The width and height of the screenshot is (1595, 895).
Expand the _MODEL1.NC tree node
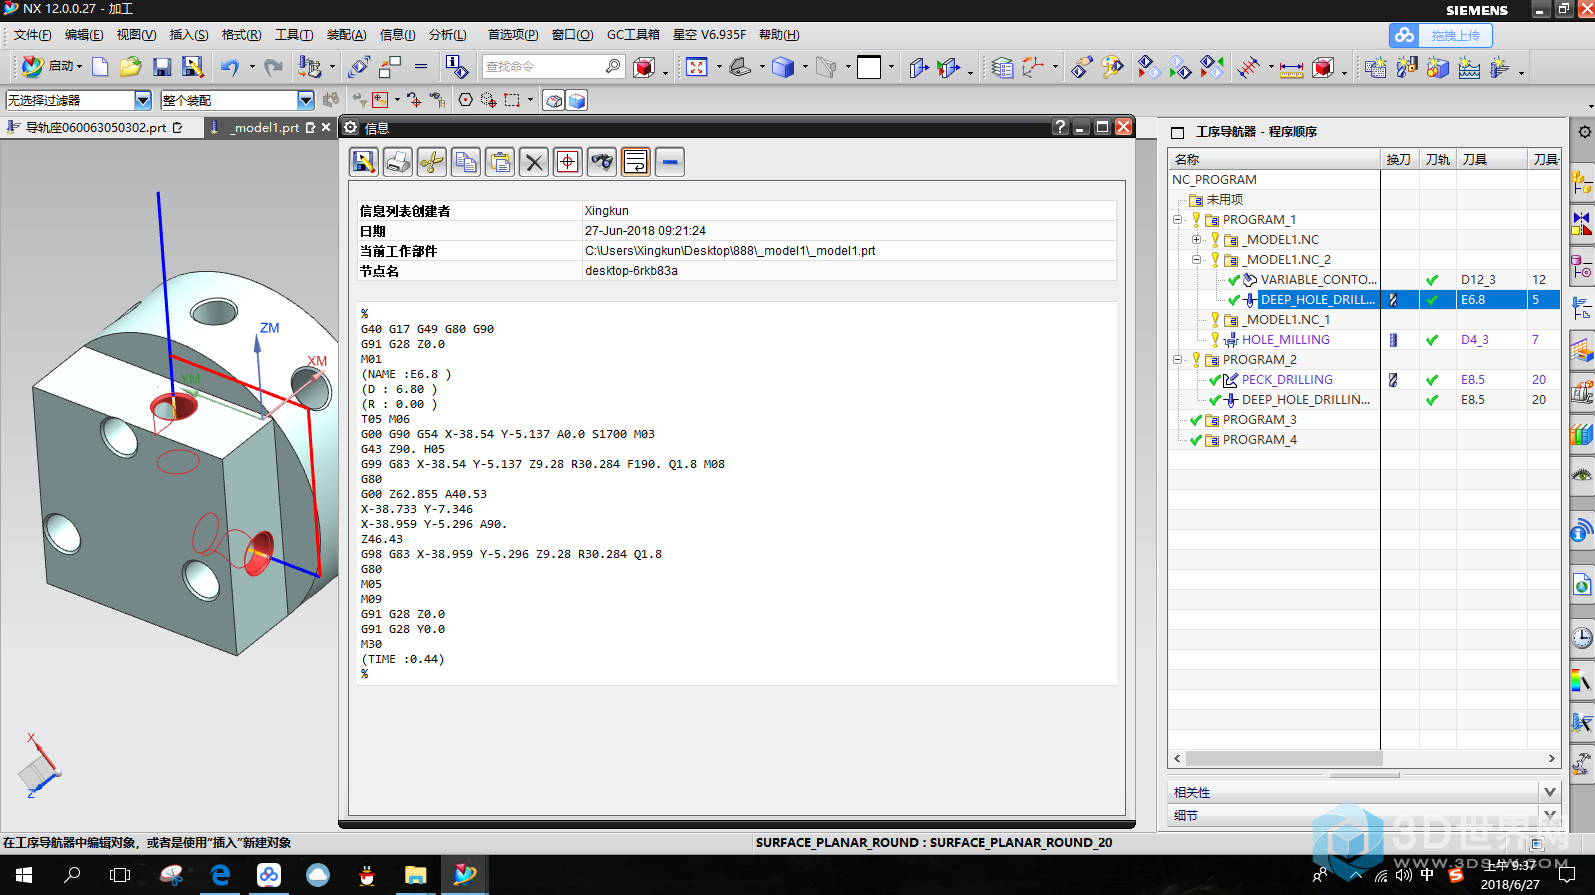(x=1196, y=239)
